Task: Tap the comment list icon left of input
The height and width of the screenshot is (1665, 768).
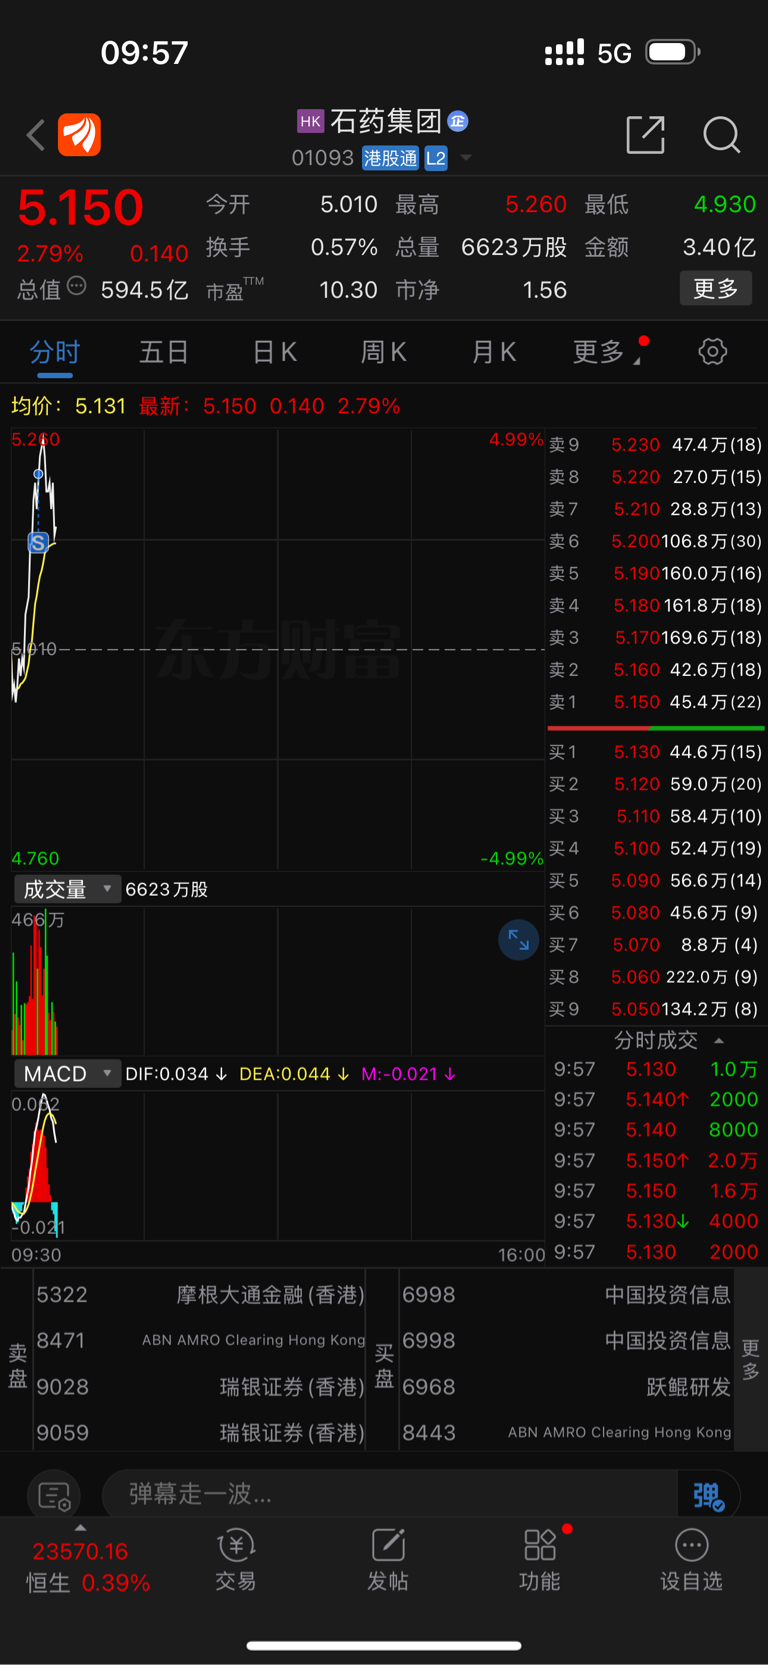Action: pyautogui.click(x=54, y=1495)
